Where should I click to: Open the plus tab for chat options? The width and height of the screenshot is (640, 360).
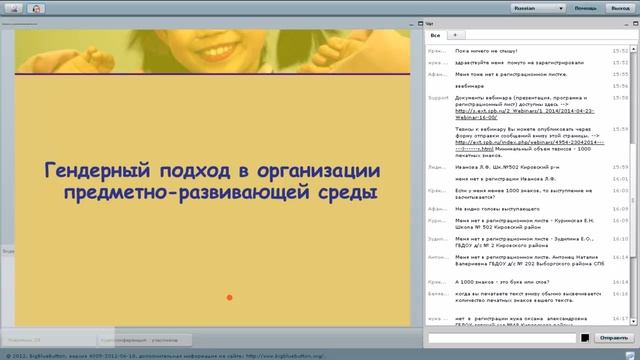click(x=455, y=35)
